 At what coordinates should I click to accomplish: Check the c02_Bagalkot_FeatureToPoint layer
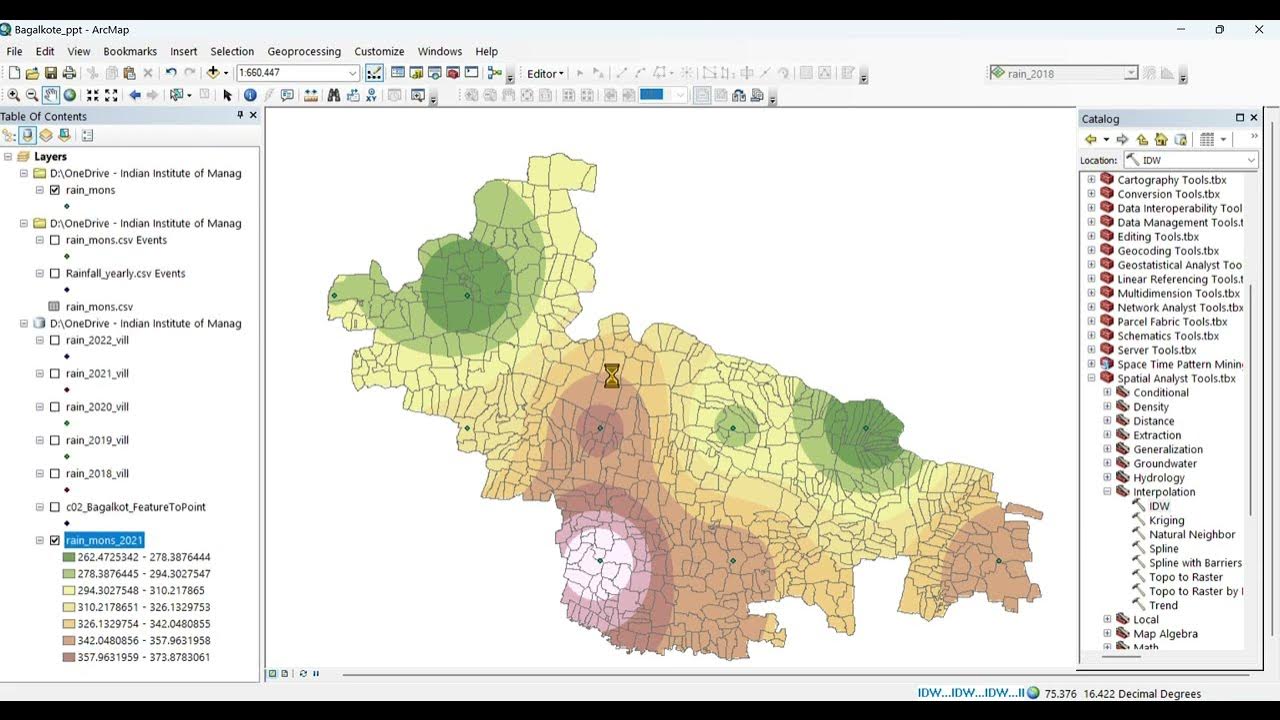(55, 507)
